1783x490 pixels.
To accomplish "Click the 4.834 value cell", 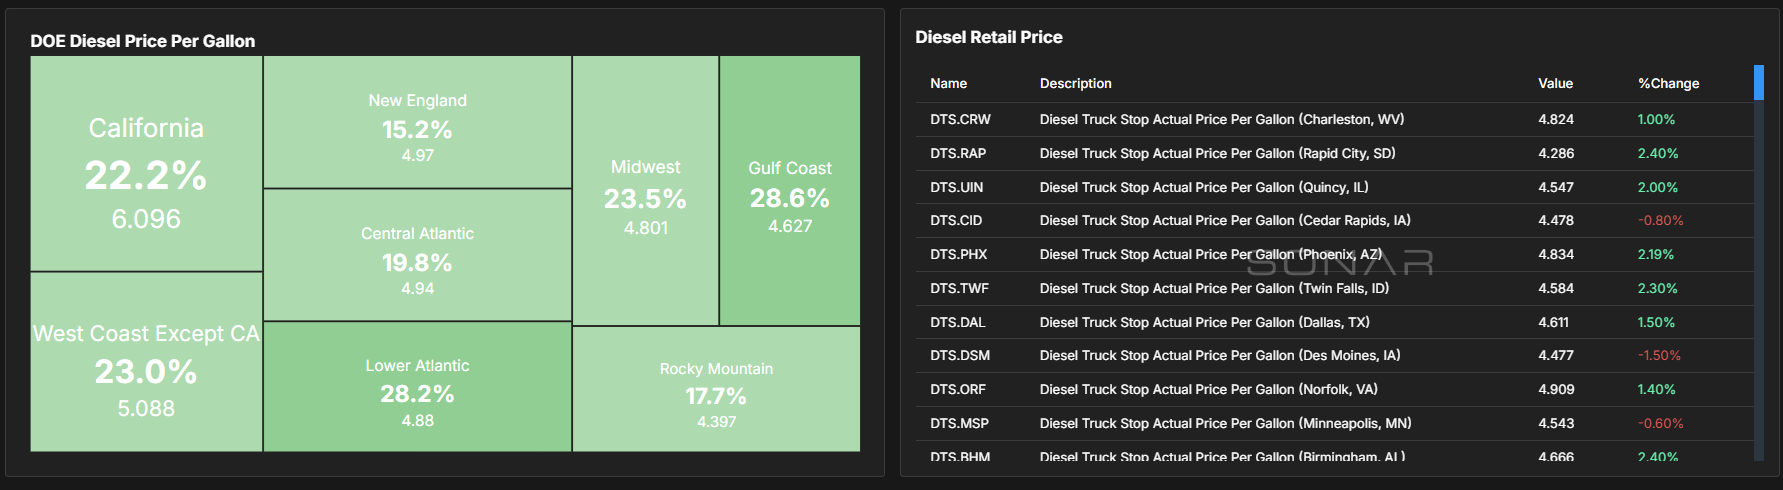I will pos(1555,254).
